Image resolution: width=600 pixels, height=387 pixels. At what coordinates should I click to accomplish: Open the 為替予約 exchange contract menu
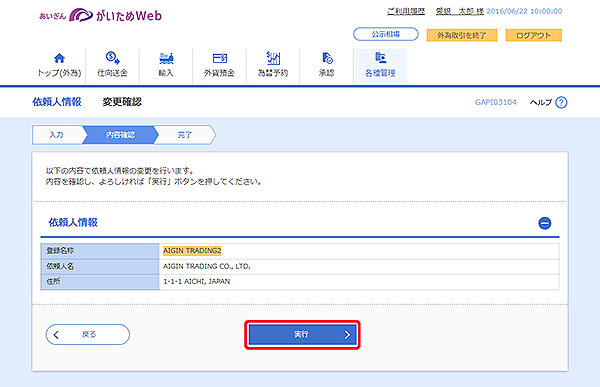click(273, 65)
